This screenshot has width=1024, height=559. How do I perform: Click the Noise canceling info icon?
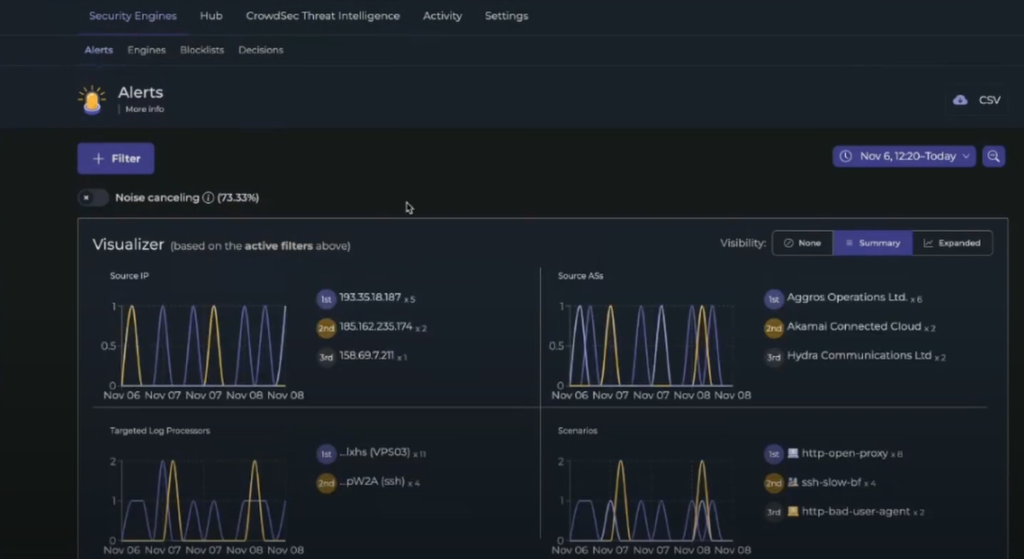click(208, 197)
